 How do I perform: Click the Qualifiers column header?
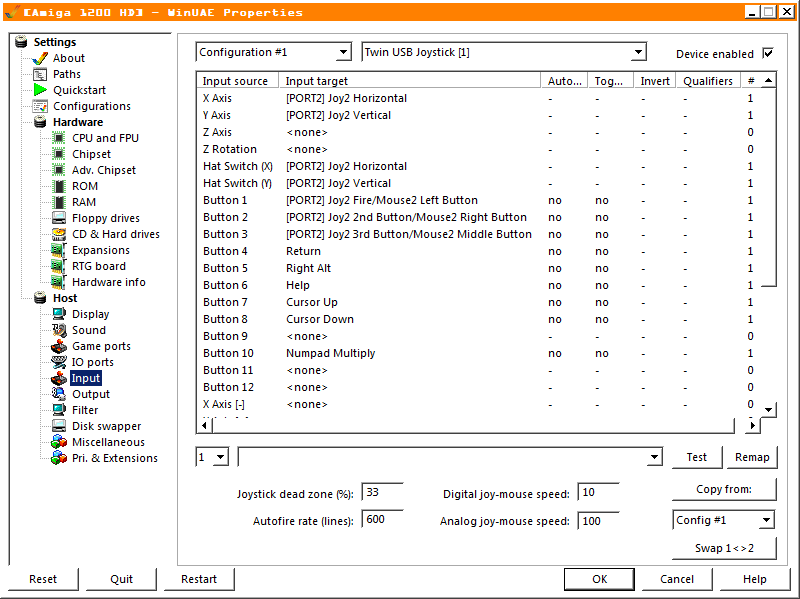[709, 81]
